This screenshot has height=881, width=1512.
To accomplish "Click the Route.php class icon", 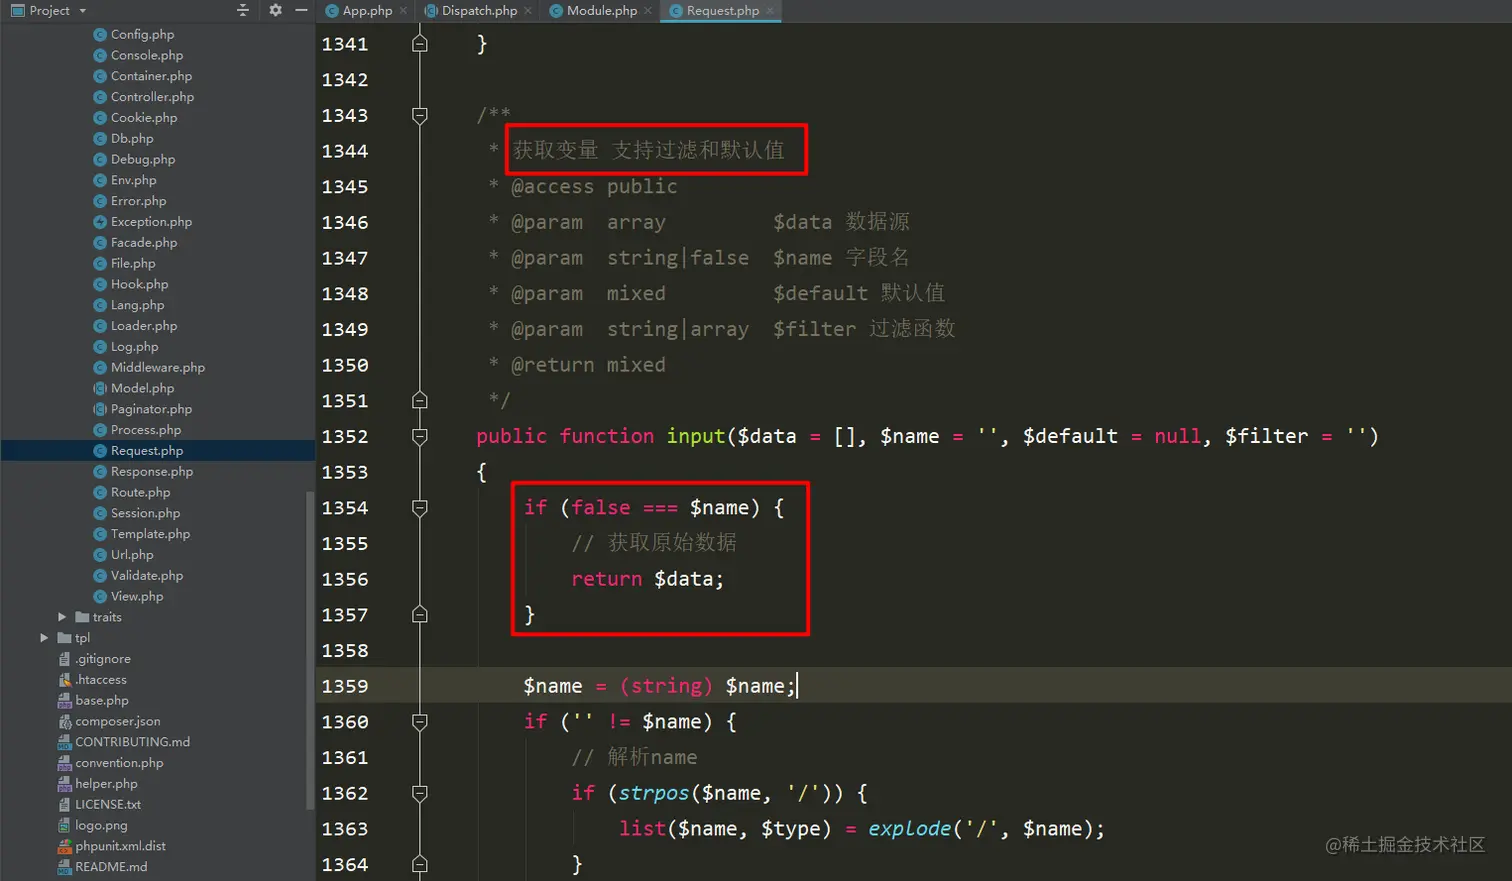I will click(x=100, y=493).
